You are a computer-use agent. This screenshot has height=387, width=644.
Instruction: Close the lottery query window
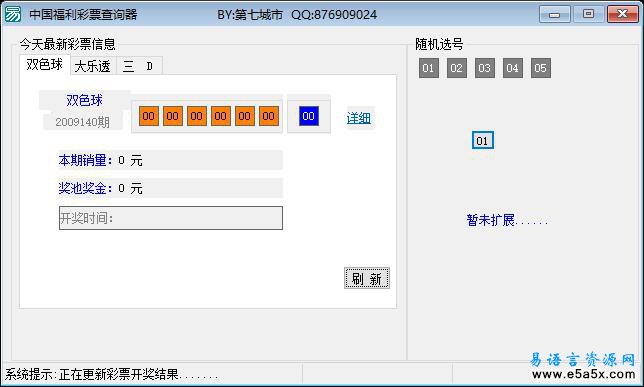pyautogui.click(x=622, y=14)
